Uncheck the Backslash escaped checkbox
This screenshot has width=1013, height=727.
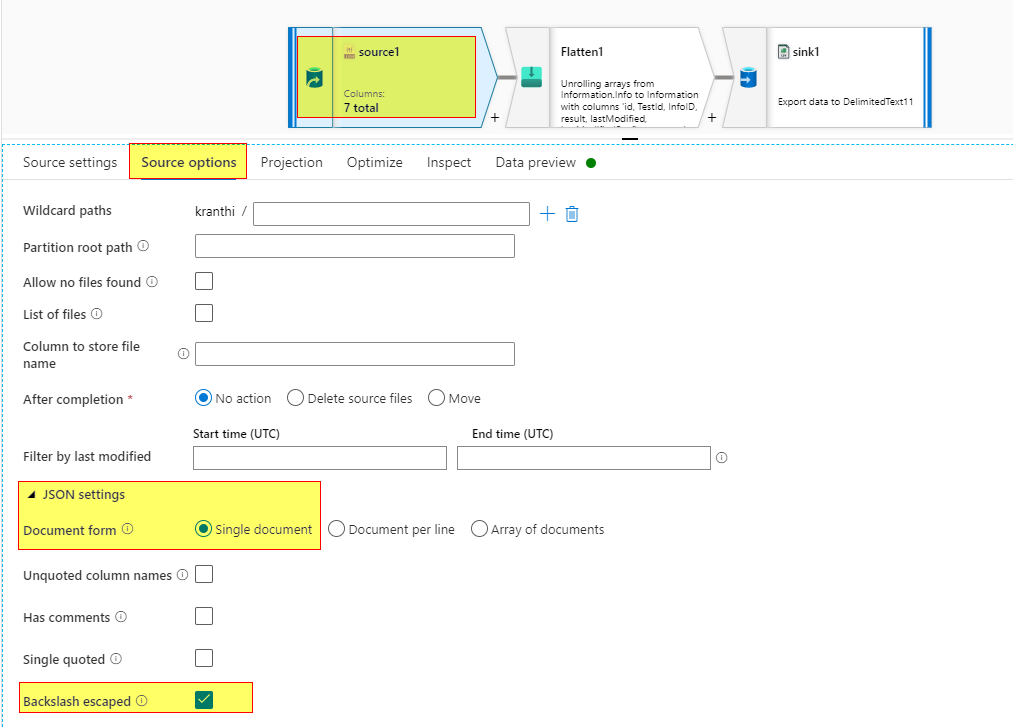click(x=204, y=700)
